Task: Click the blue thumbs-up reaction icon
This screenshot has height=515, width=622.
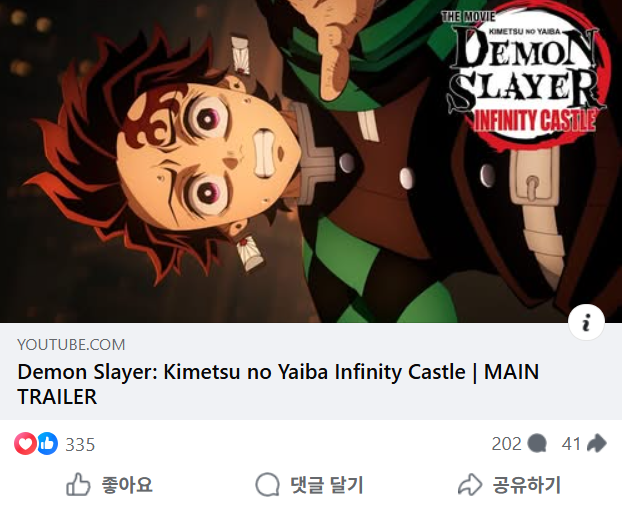Action: [47, 443]
